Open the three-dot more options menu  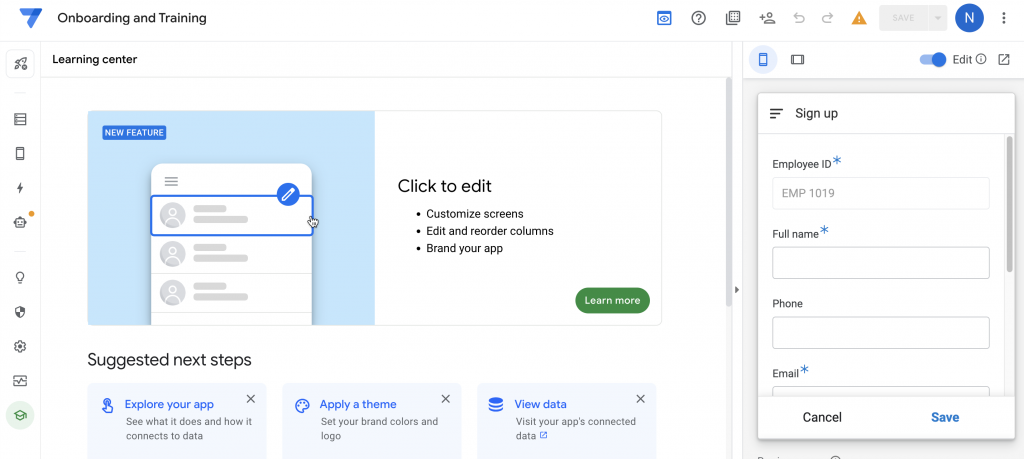pos(1004,18)
